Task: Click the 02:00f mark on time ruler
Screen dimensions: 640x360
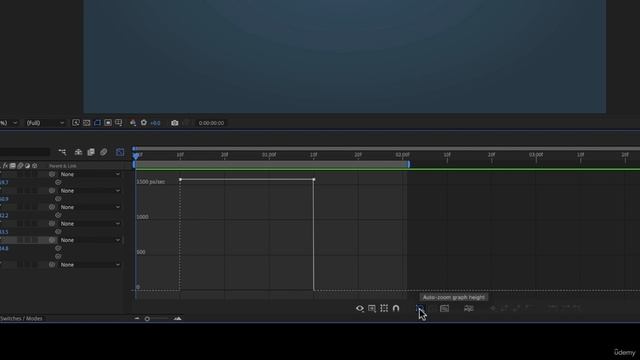Action: click(x=402, y=155)
